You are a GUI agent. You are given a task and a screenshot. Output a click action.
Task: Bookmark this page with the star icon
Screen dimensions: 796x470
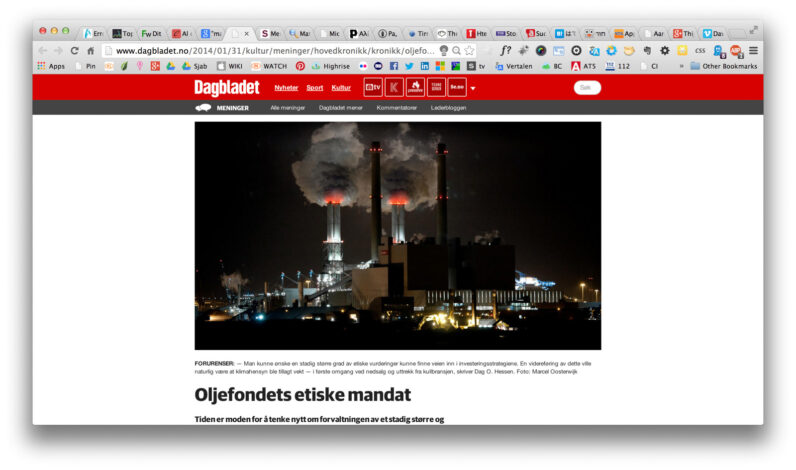(469, 50)
